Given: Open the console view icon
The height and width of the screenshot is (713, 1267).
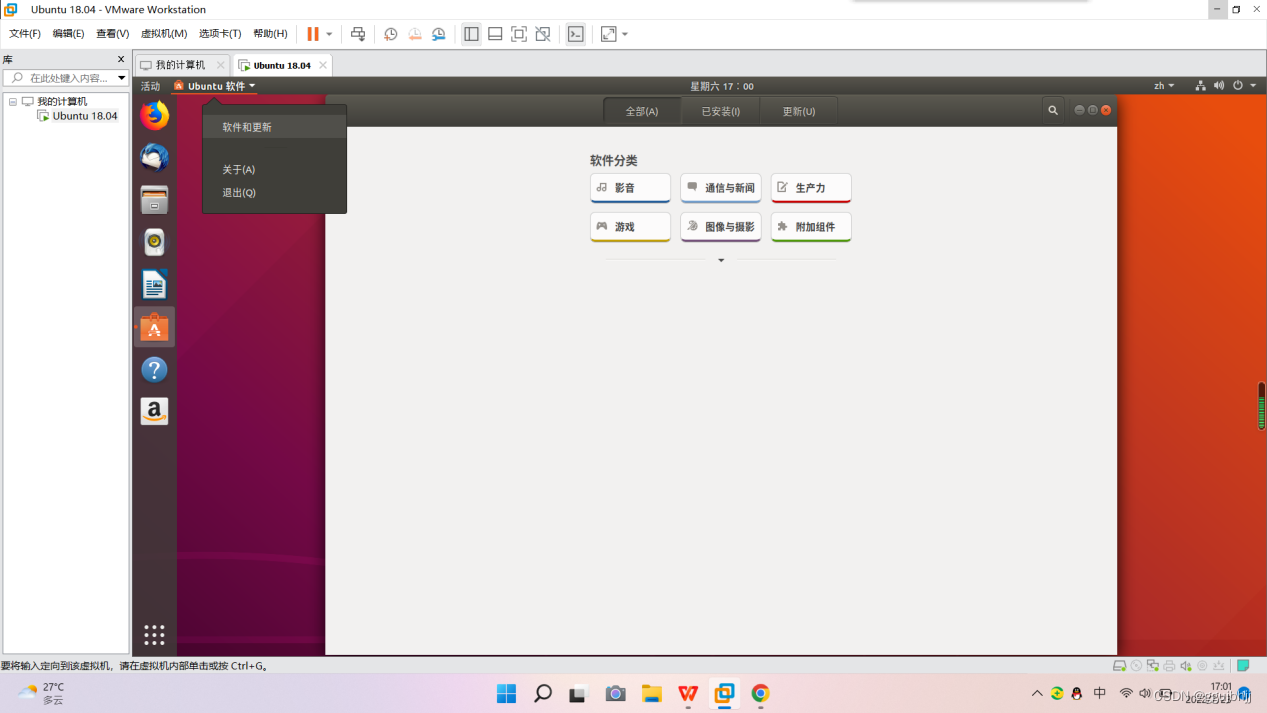Looking at the screenshot, I should coord(576,34).
